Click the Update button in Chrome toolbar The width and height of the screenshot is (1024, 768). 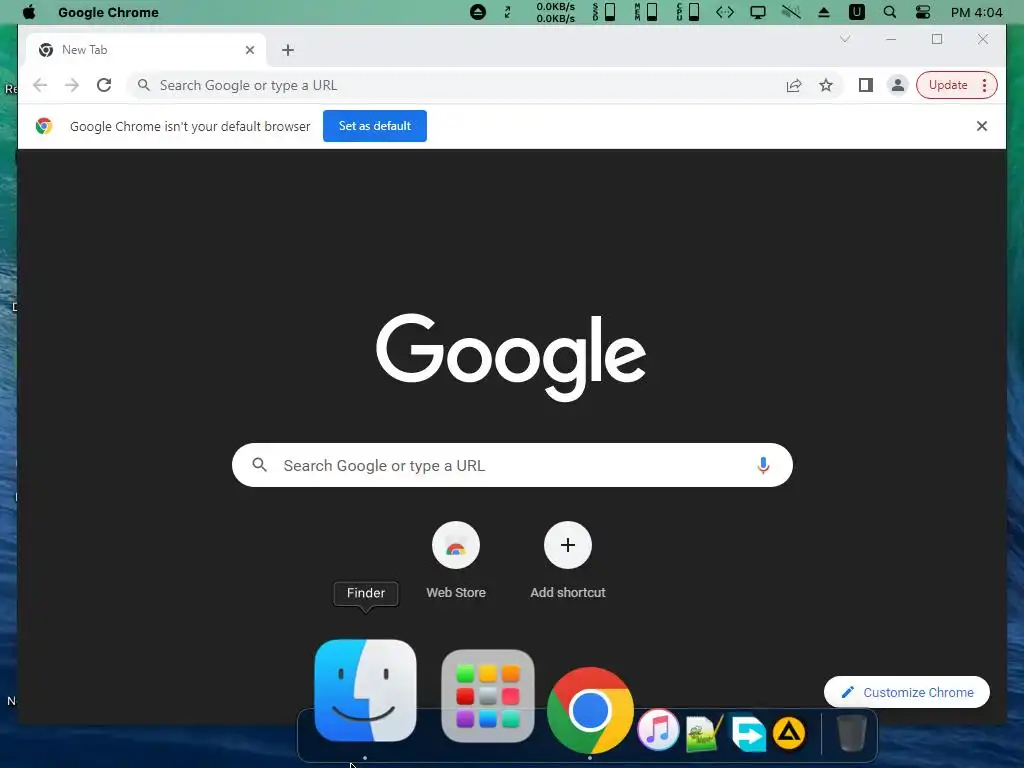[957, 85]
